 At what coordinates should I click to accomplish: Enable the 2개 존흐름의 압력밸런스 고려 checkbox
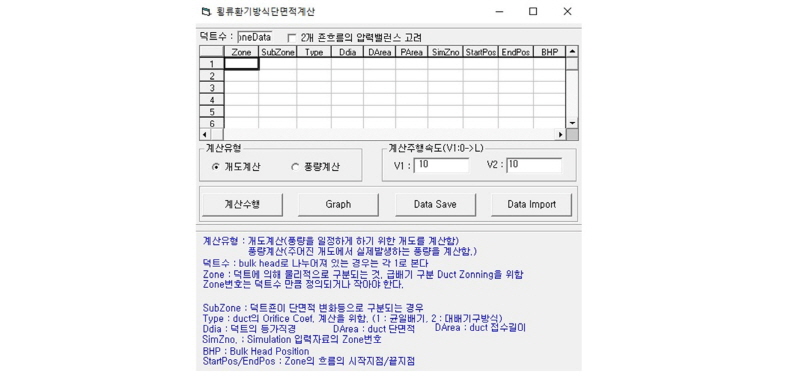coord(292,38)
